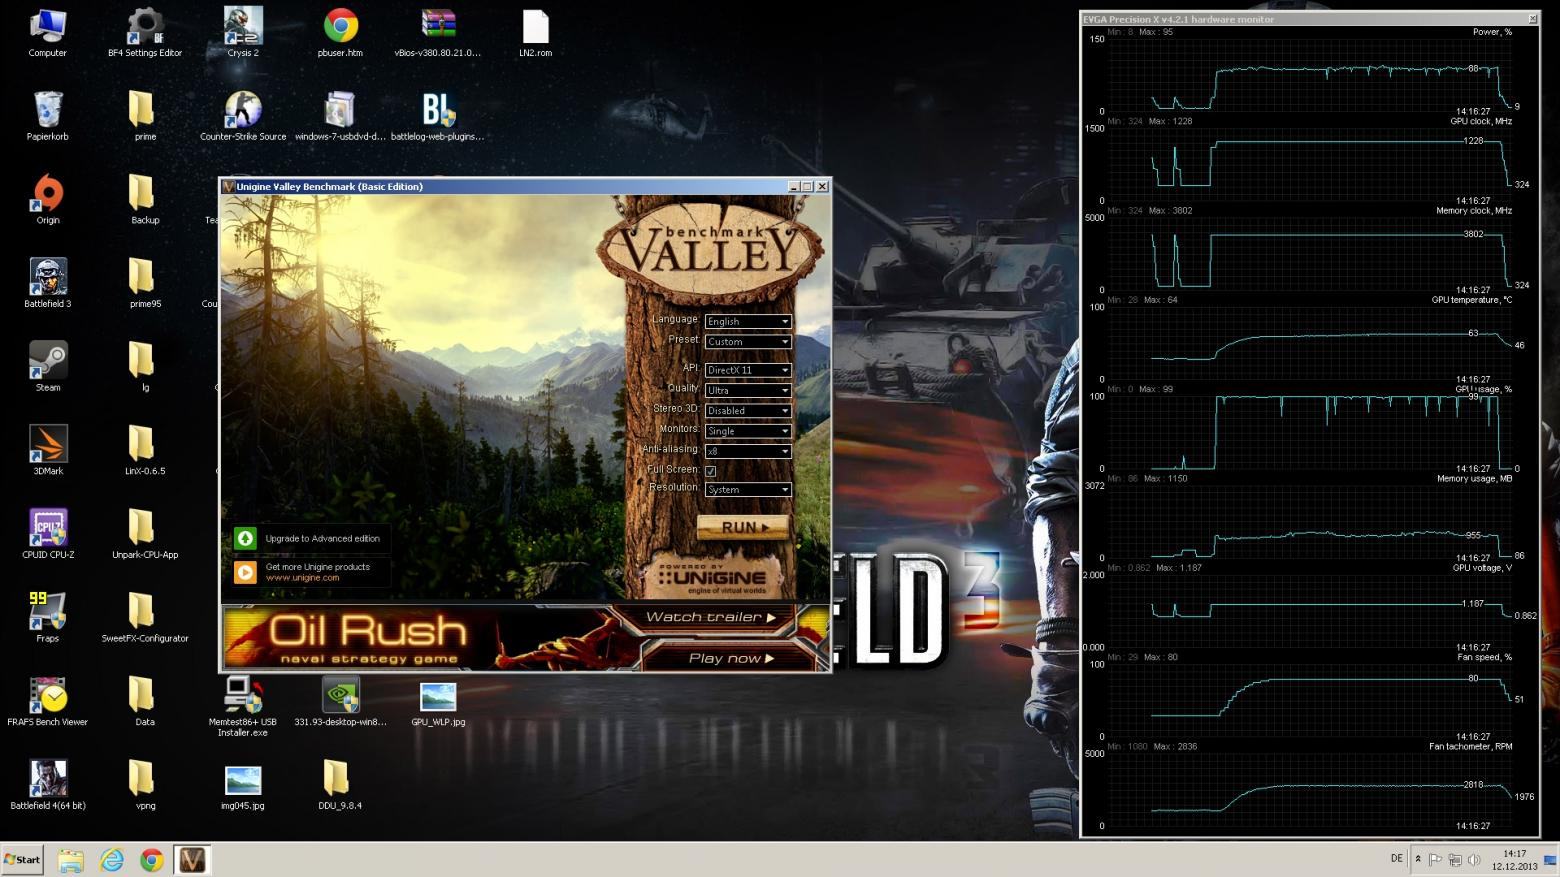1560x877 pixels.
Task: Click the network tray icon
Action: click(1455, 859)
